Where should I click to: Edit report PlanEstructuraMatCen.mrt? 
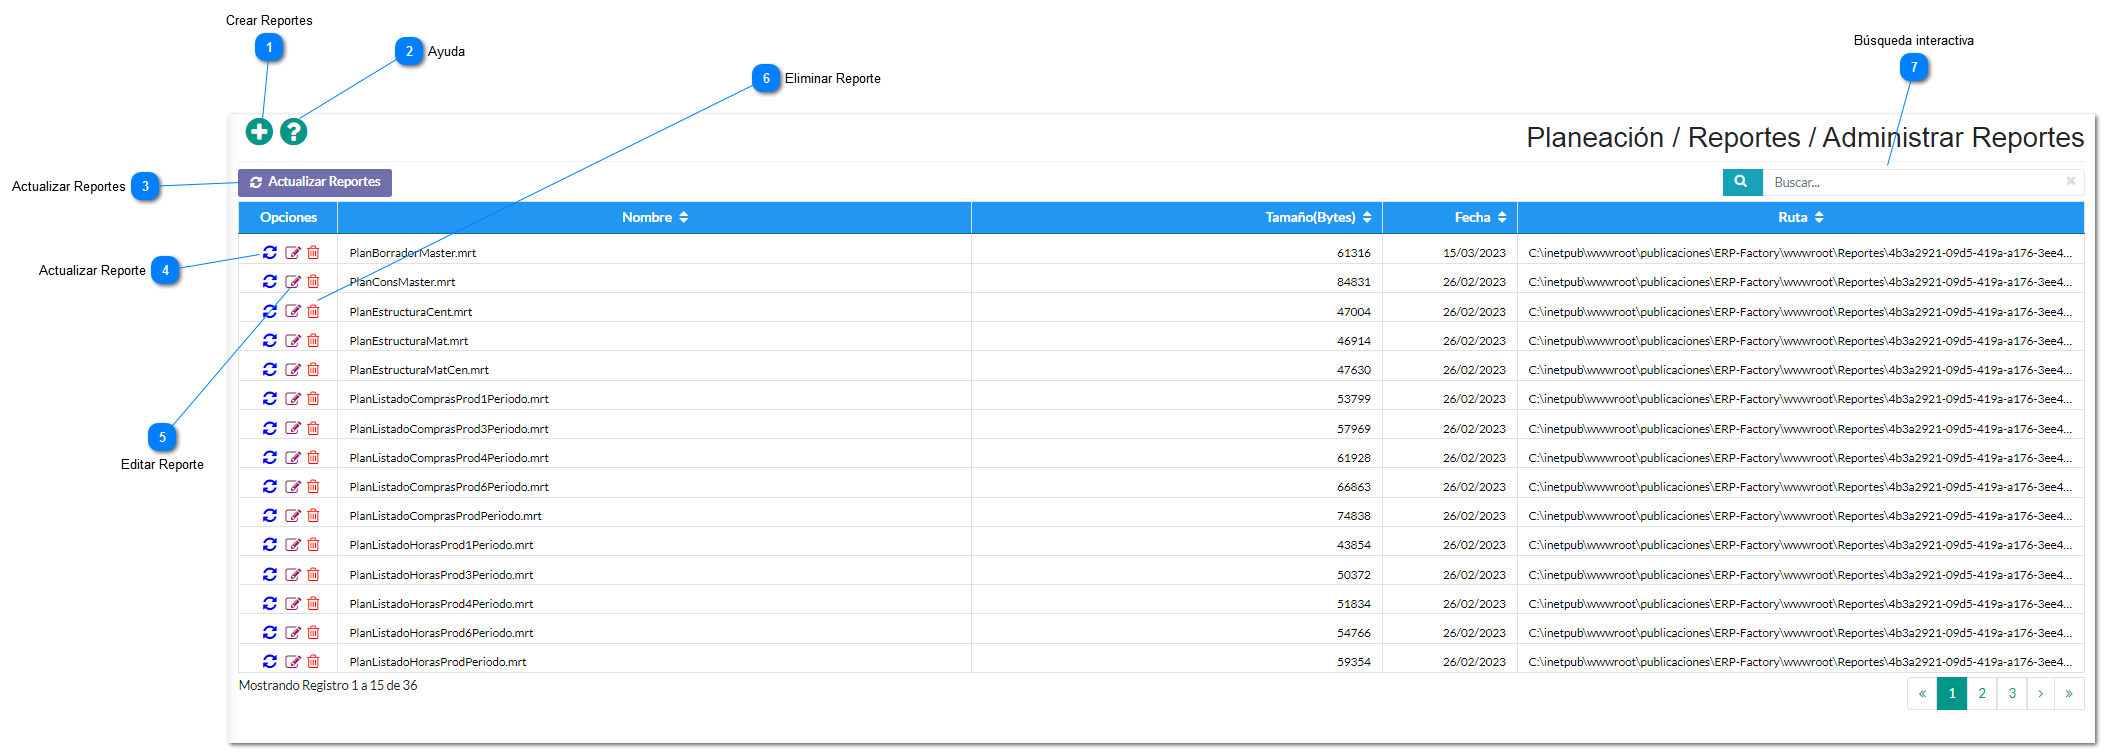point(293,369)
